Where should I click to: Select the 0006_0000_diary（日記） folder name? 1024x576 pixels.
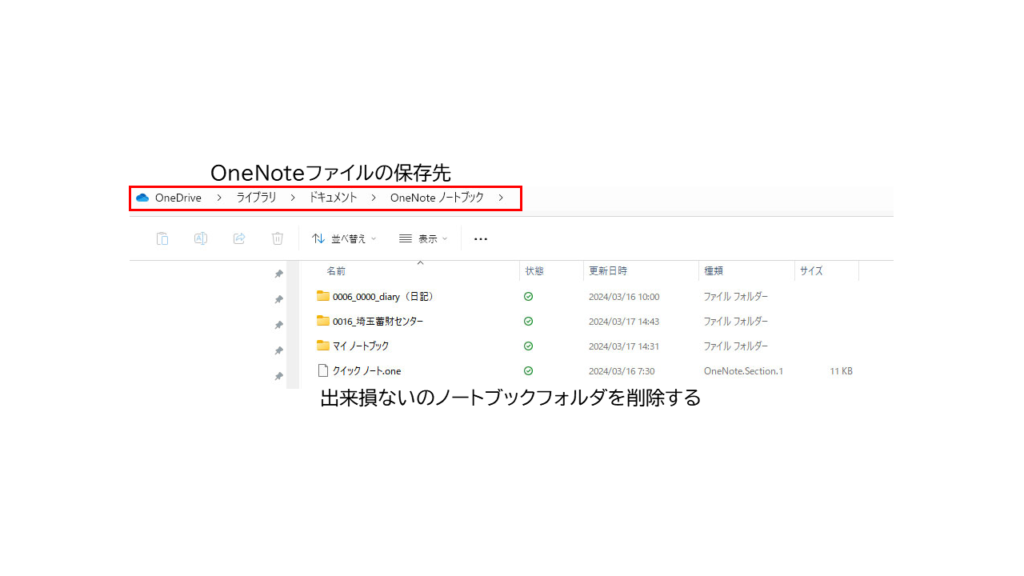[383, 296]
